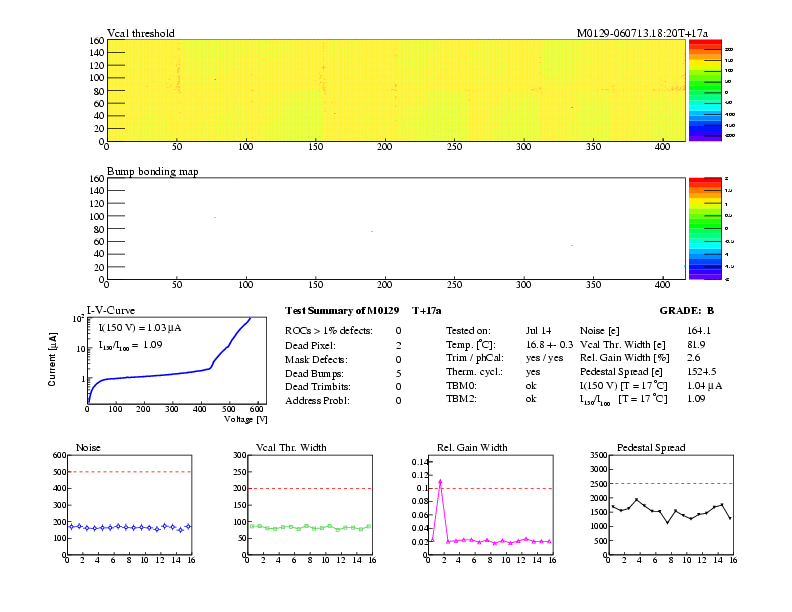This screenshot has height=612, width=792.
Task: Click the 'GRADE: B' label
Action: click(686, 311)
